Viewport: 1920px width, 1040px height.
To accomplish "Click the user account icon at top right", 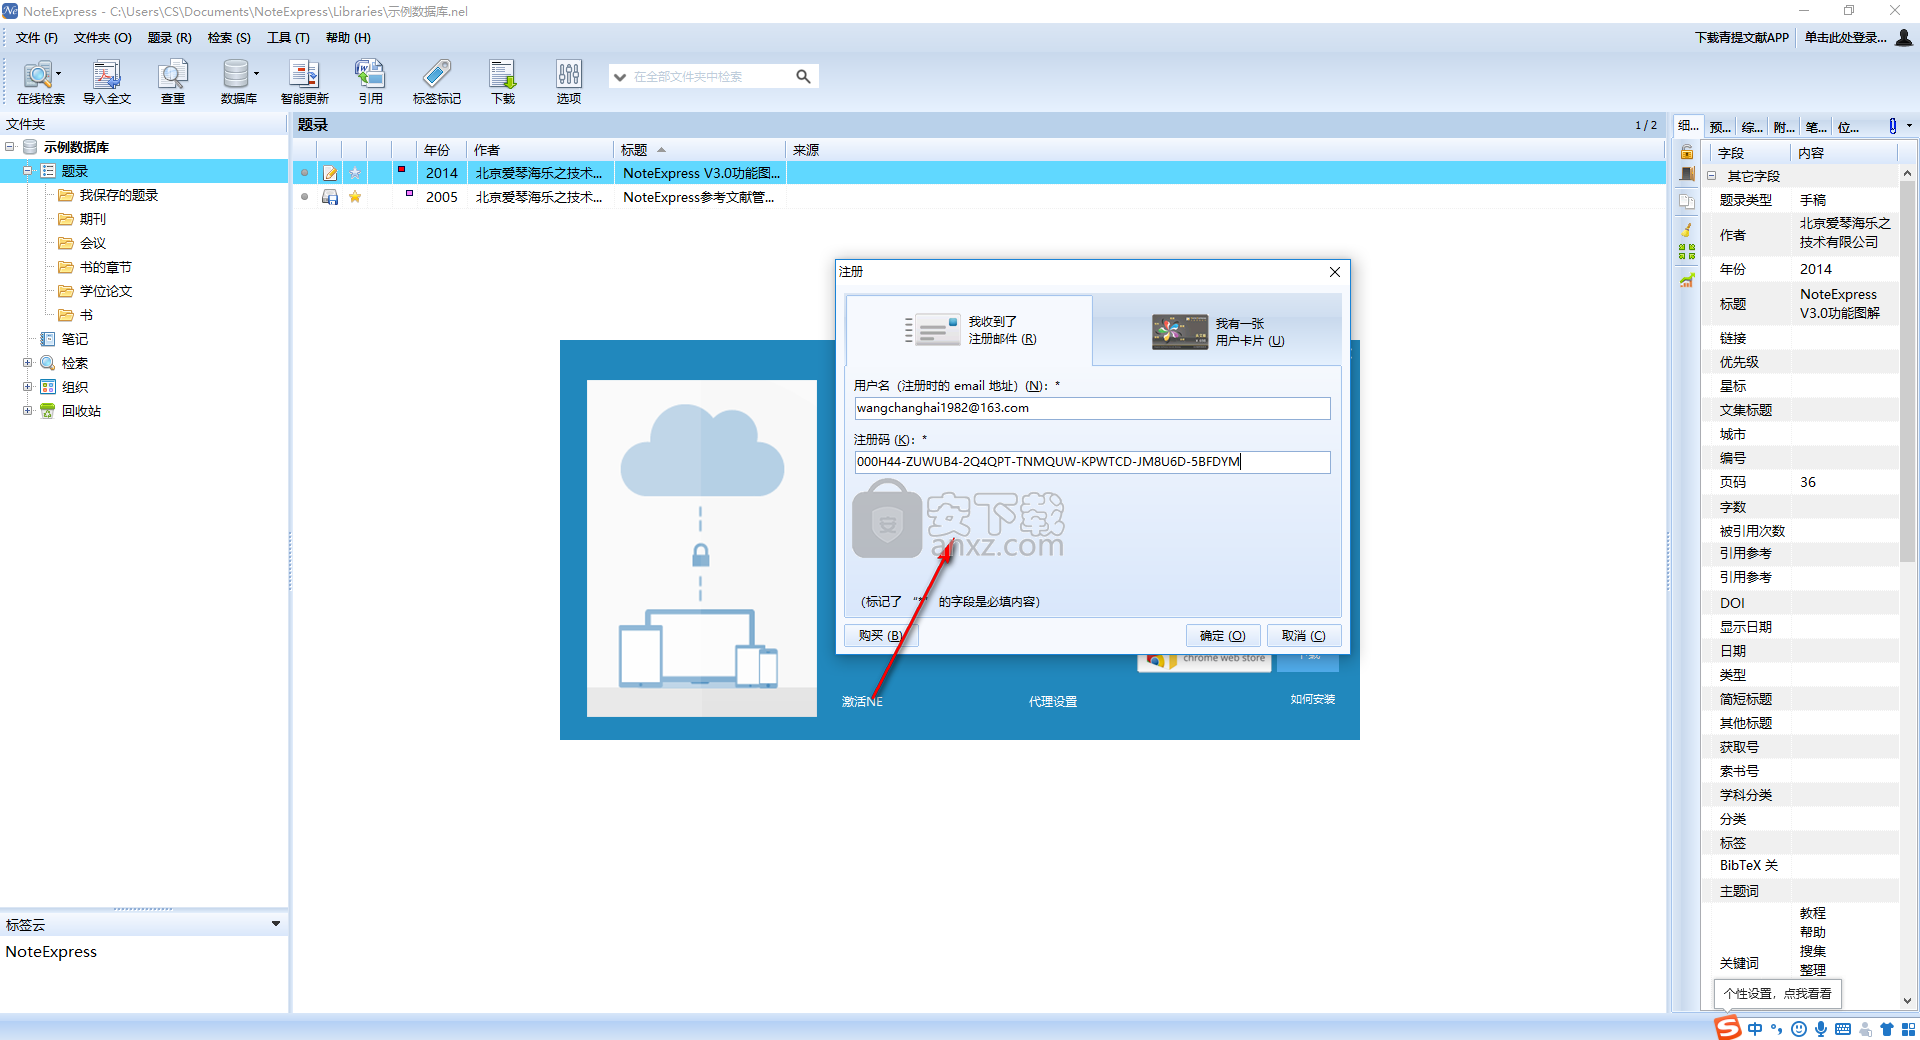I will pyautogui.click(x=1904, y=37).
